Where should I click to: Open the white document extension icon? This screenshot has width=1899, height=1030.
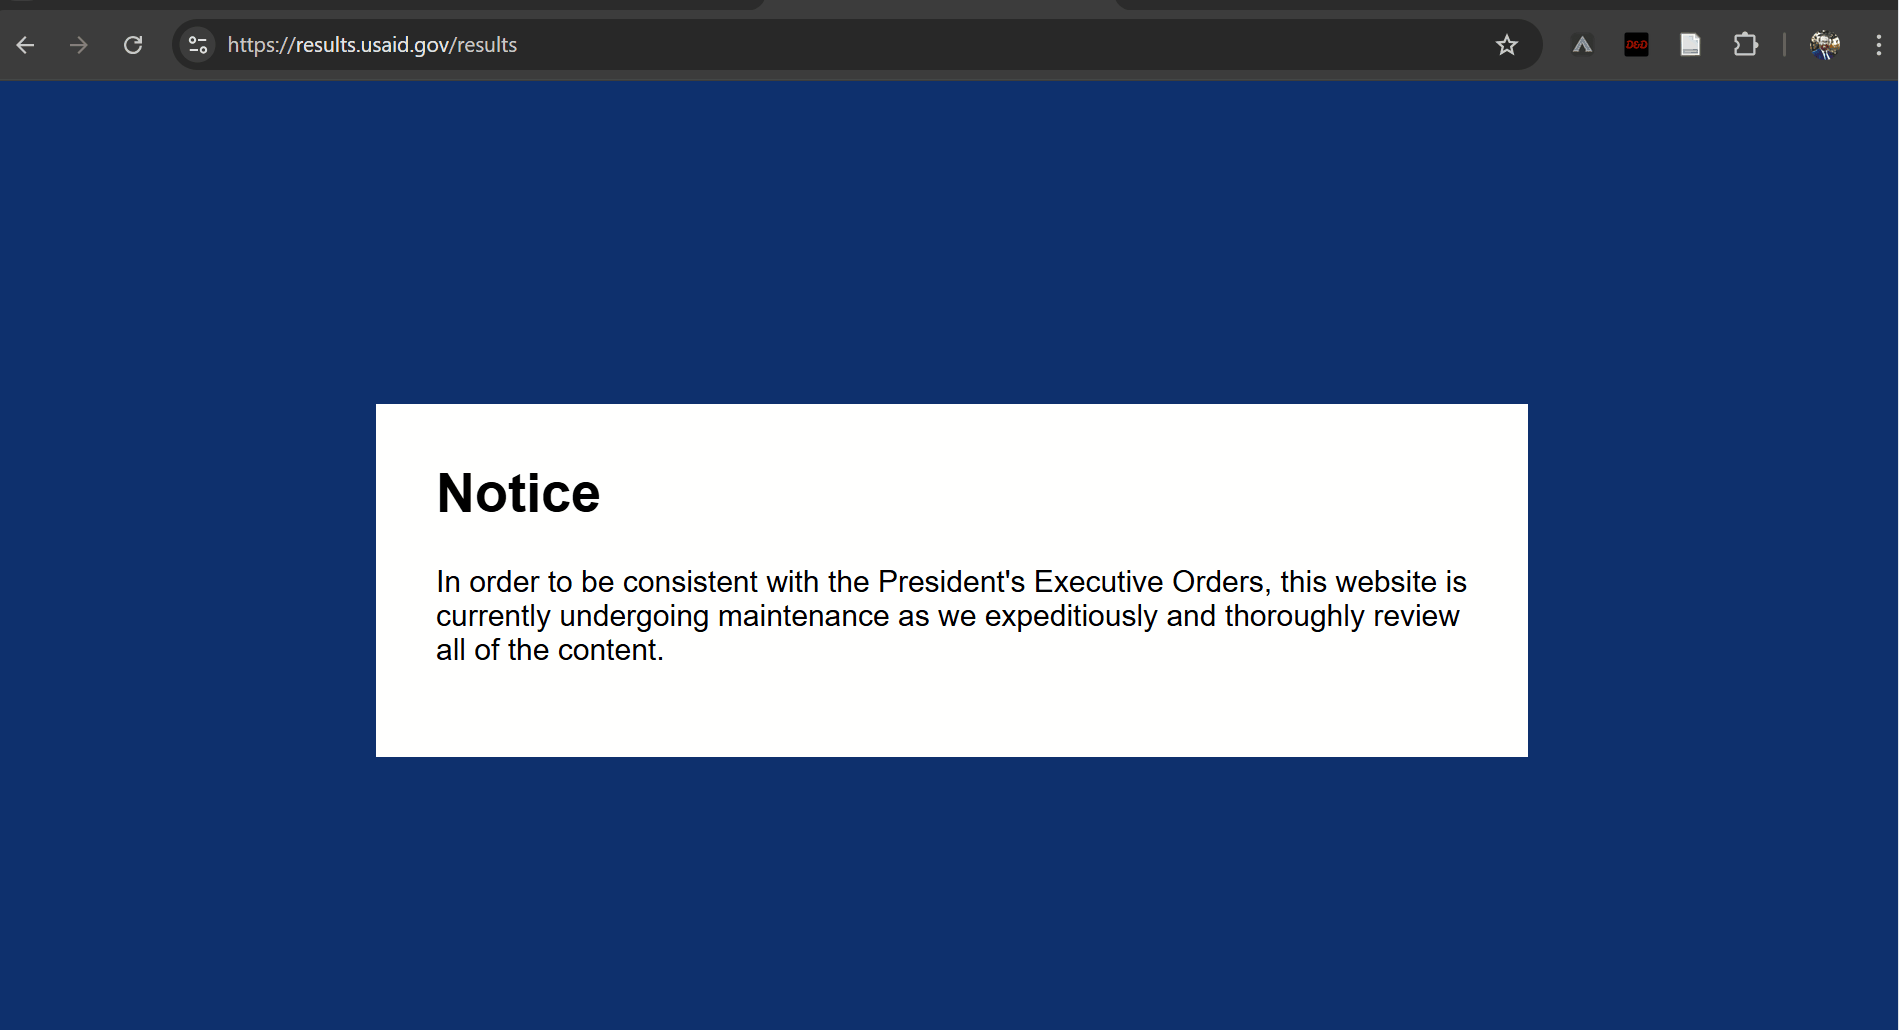1690,45
